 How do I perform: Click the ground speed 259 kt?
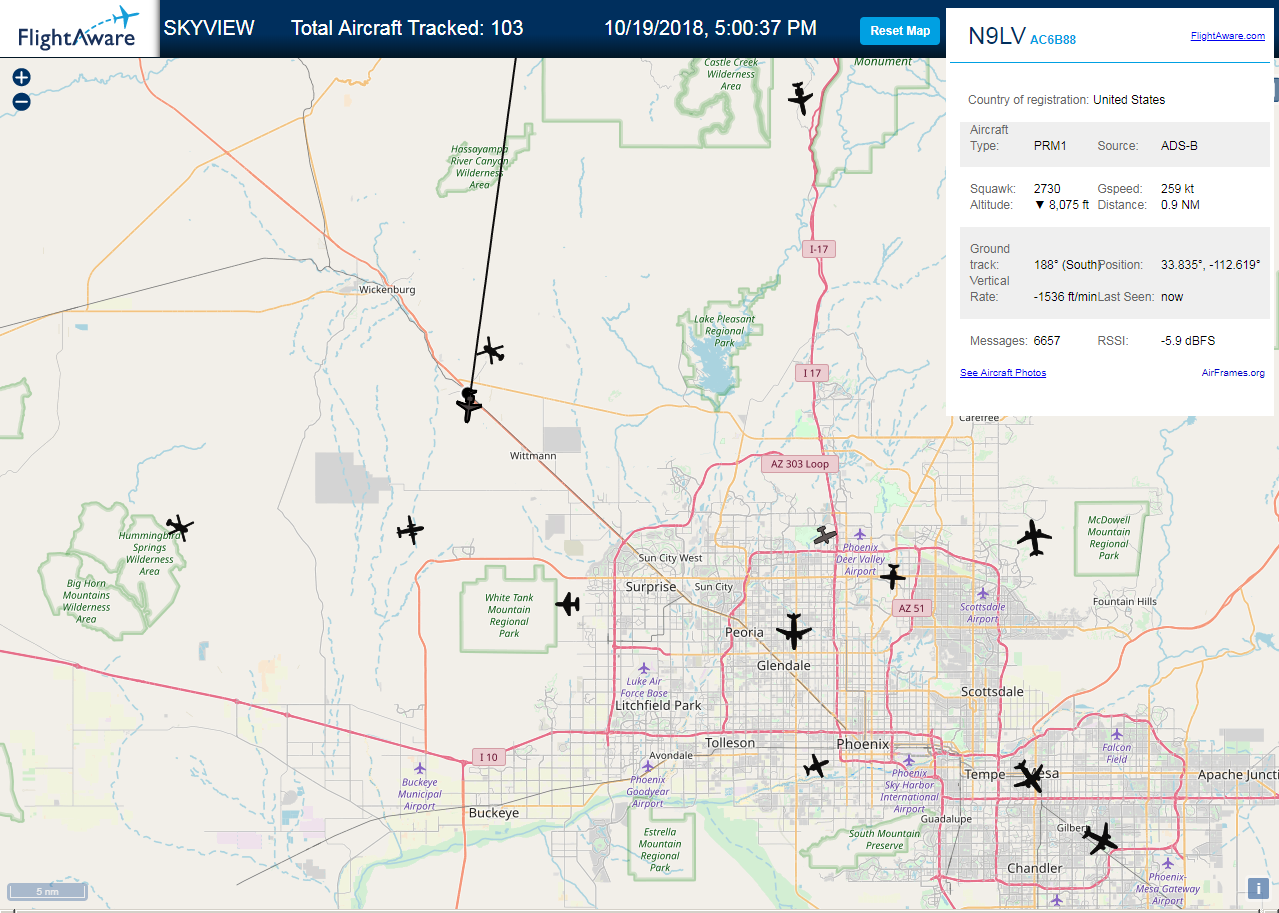(x=1178, y=189)
